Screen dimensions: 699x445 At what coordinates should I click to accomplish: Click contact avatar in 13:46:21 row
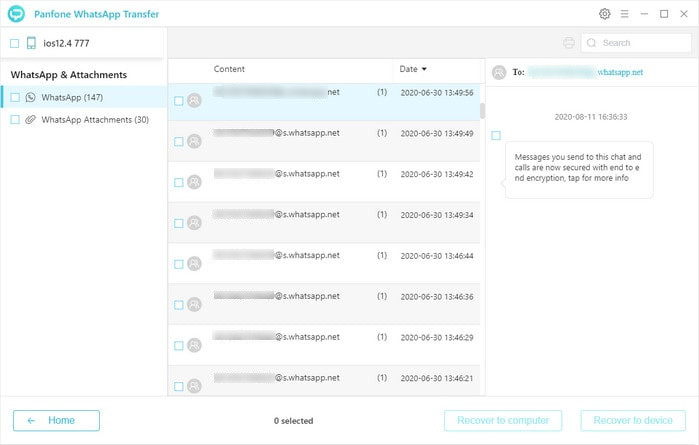point(194,386)
